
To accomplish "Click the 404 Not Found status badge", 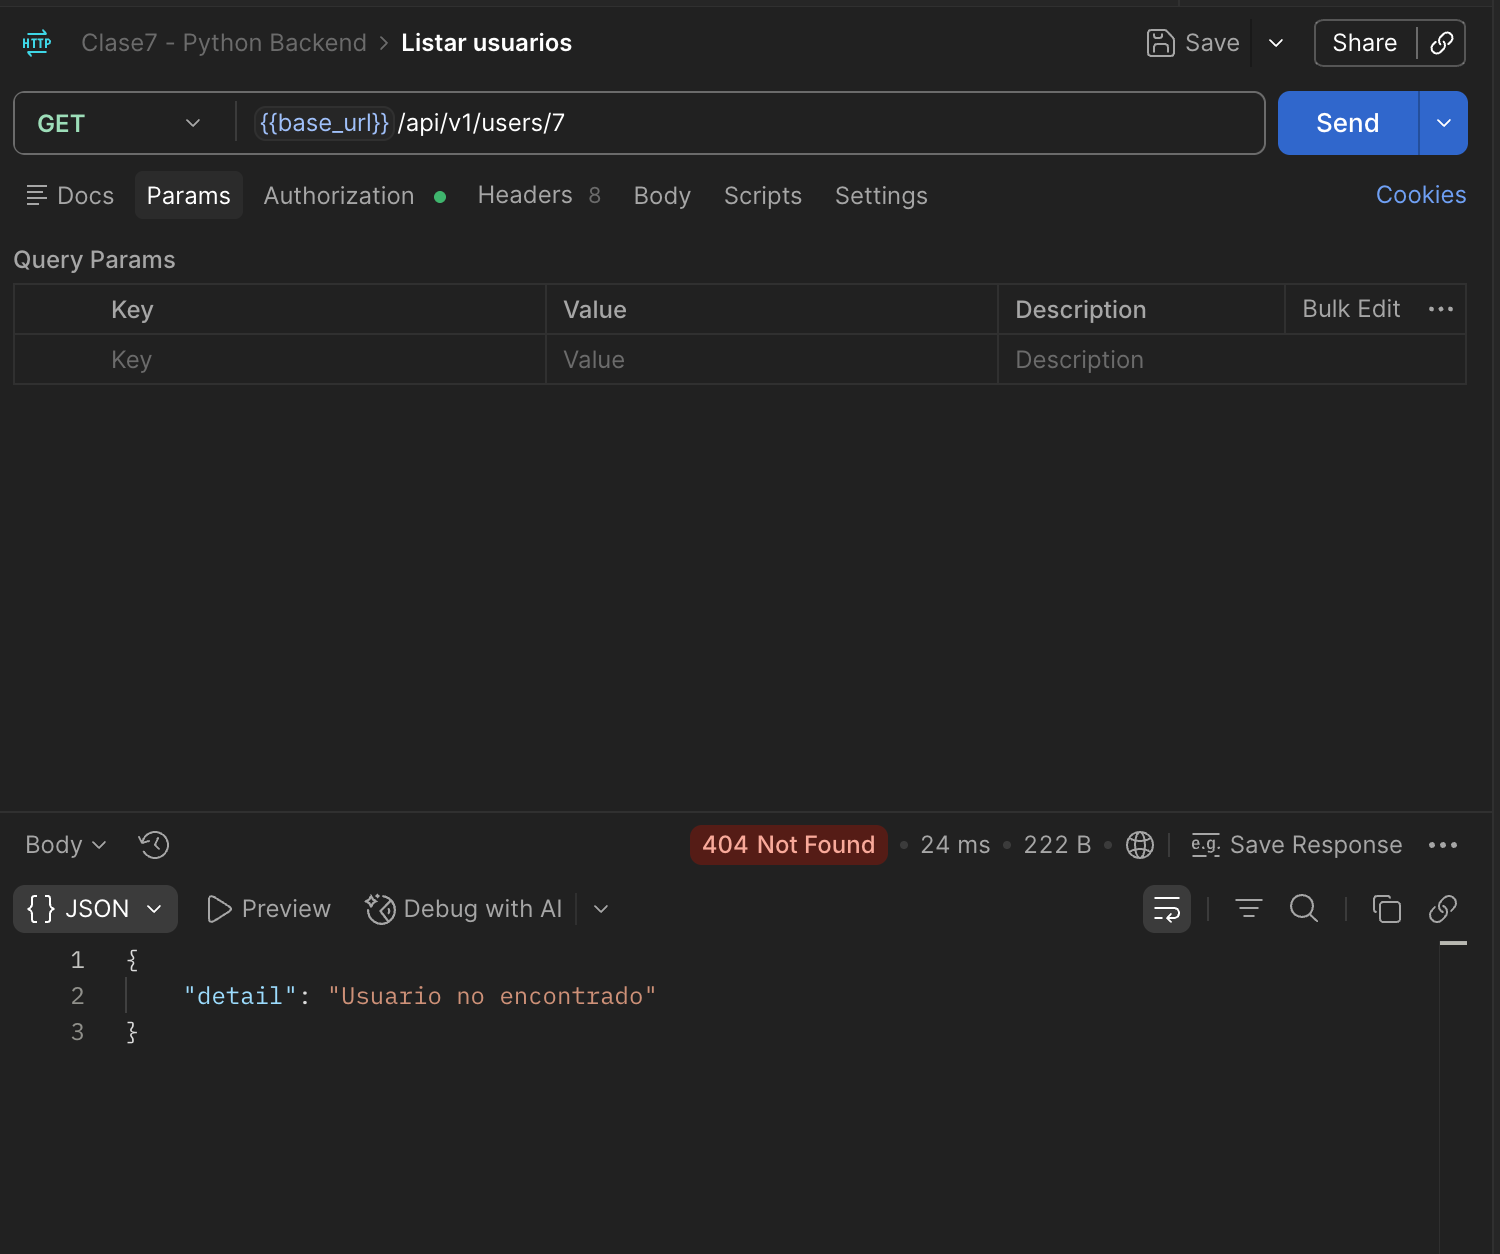I will [789, 845].
